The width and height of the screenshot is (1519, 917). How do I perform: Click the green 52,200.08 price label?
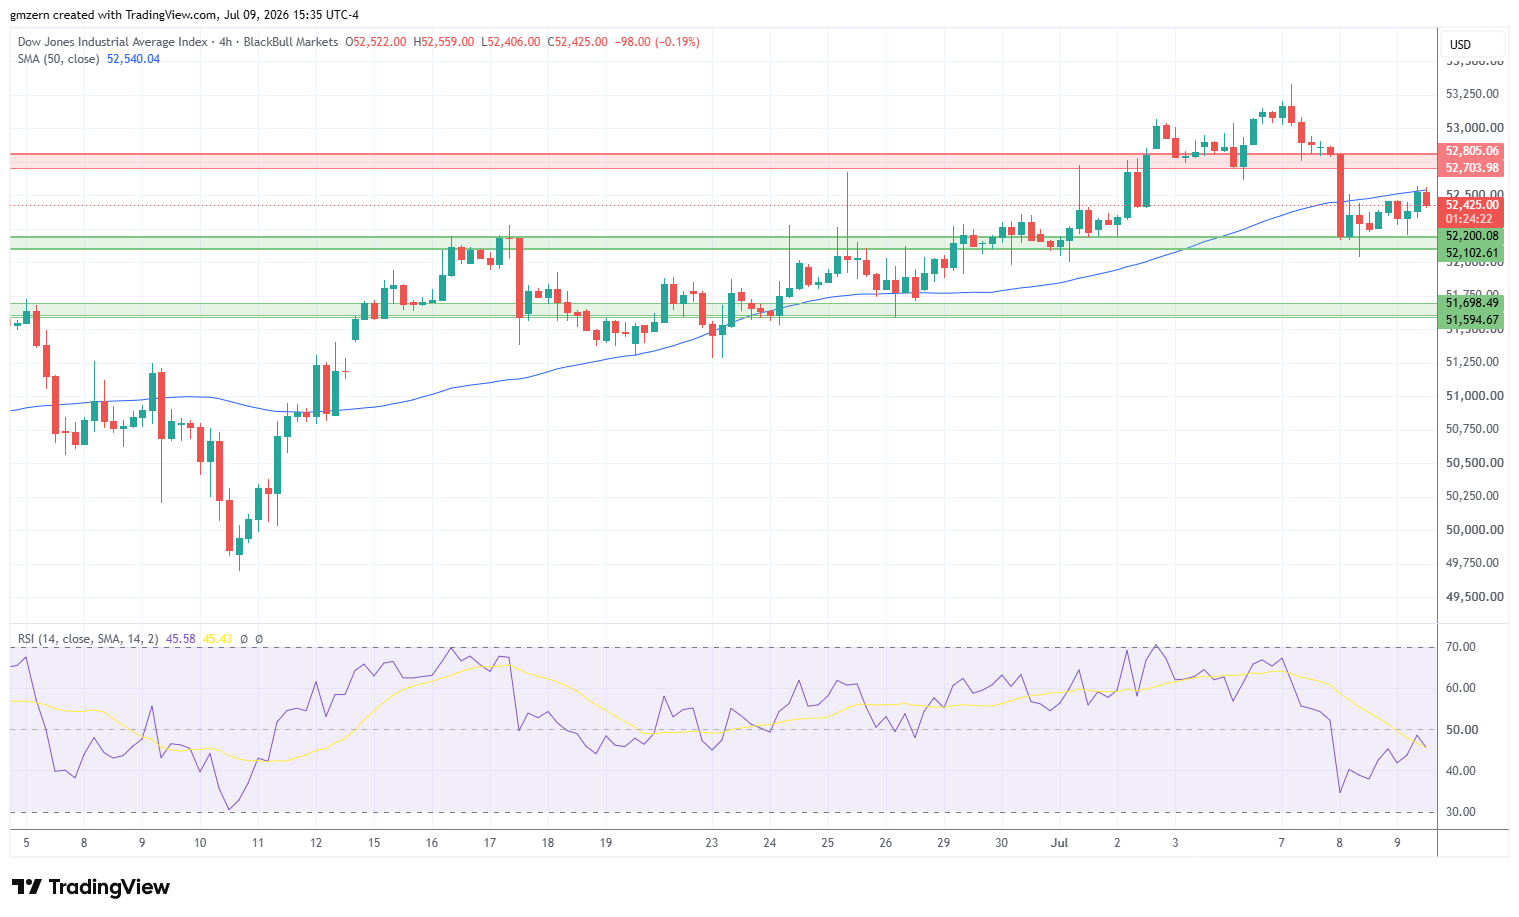pos(1472,236)
